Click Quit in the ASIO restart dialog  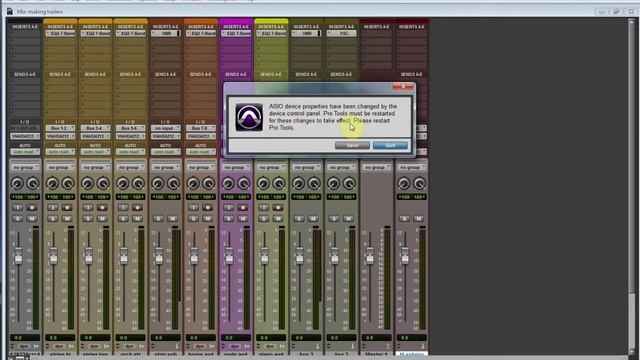pyautogui.click(x=390, y=145)
